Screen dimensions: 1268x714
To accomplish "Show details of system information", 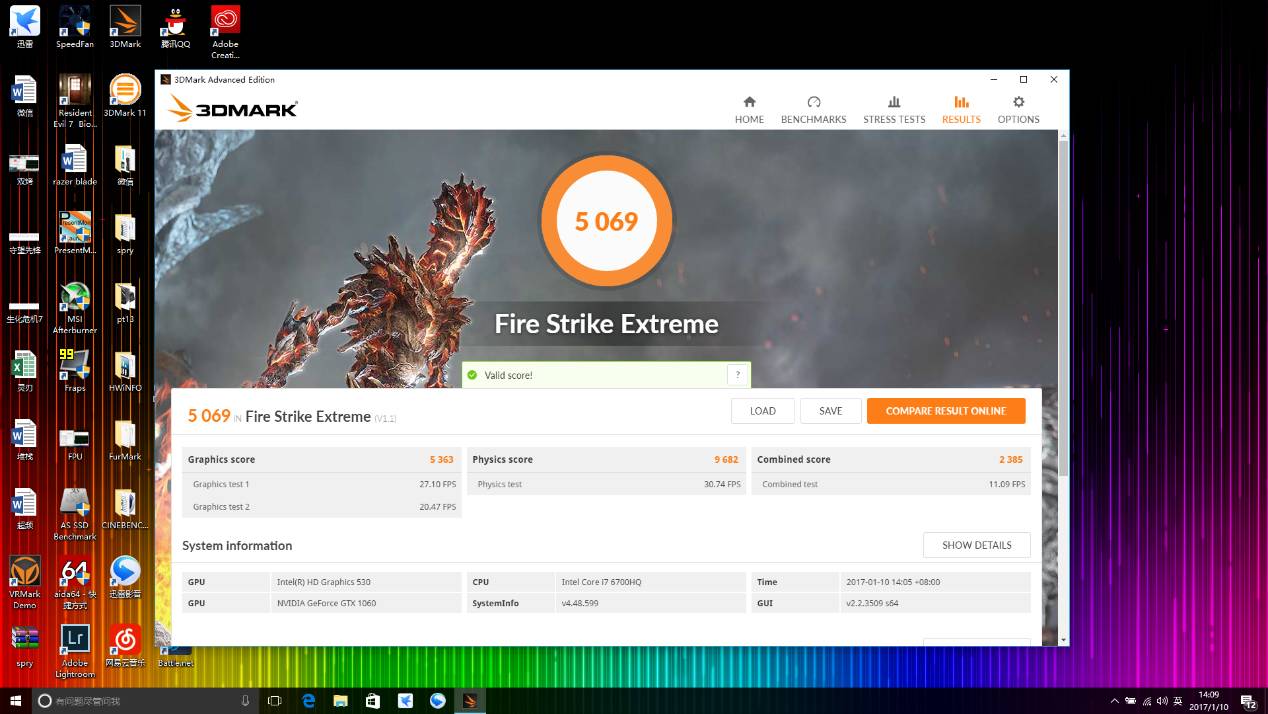I will pyautogui.click(x=976, y=545).
